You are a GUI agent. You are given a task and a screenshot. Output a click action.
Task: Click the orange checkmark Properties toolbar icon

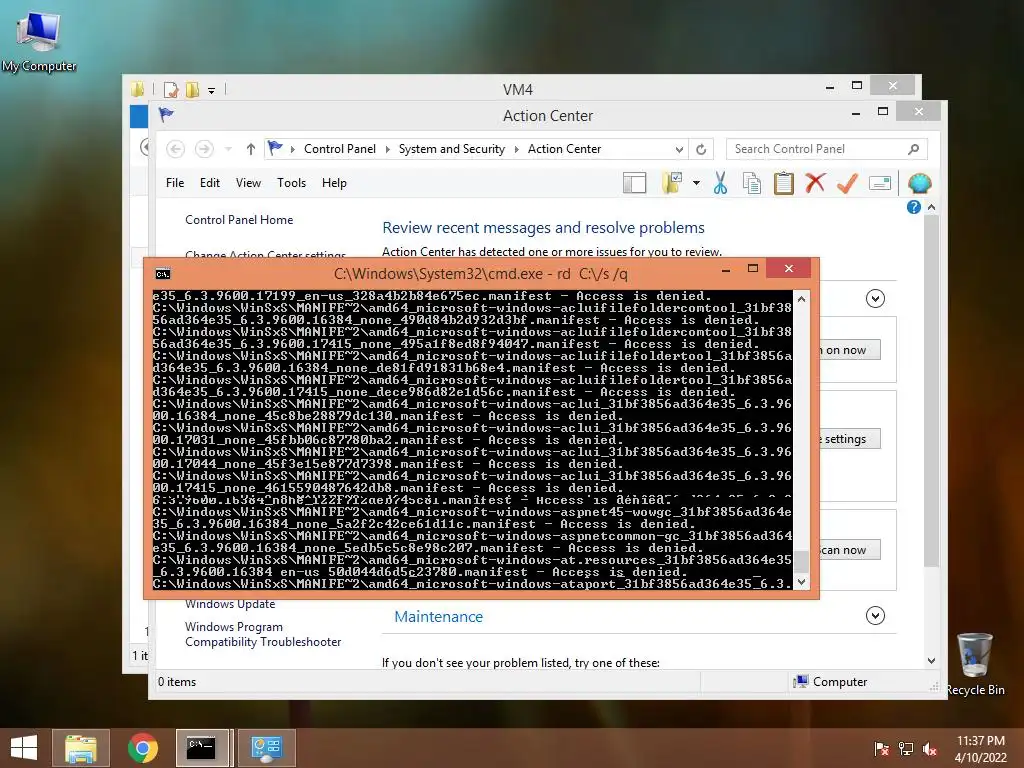(847, 183)
